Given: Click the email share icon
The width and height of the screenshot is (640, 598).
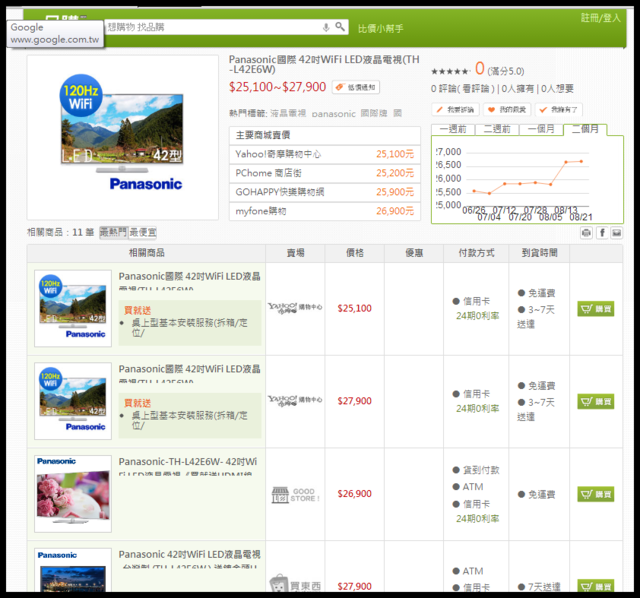Looking at the screenshot, I should tap(617, 233).
